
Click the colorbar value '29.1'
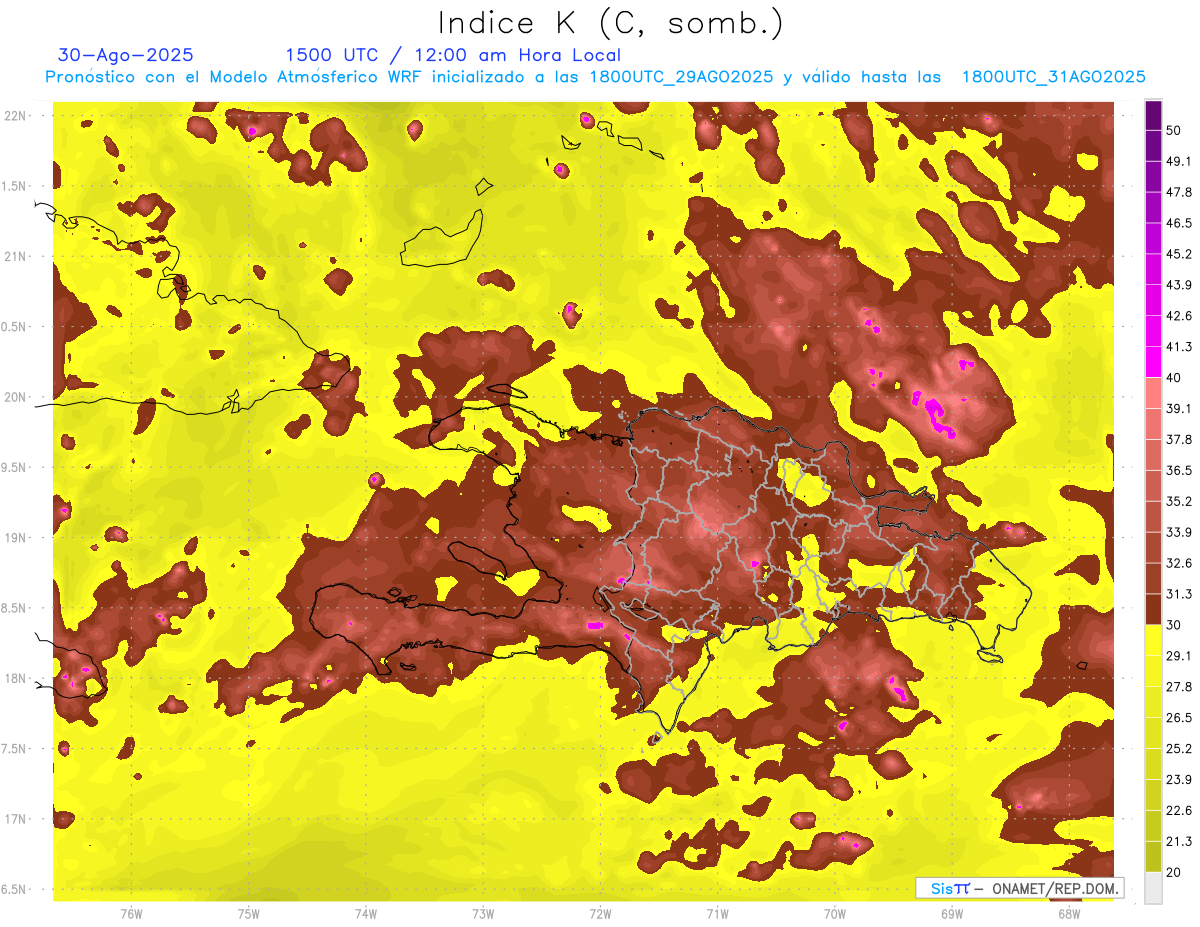(x=1179, y=656)
